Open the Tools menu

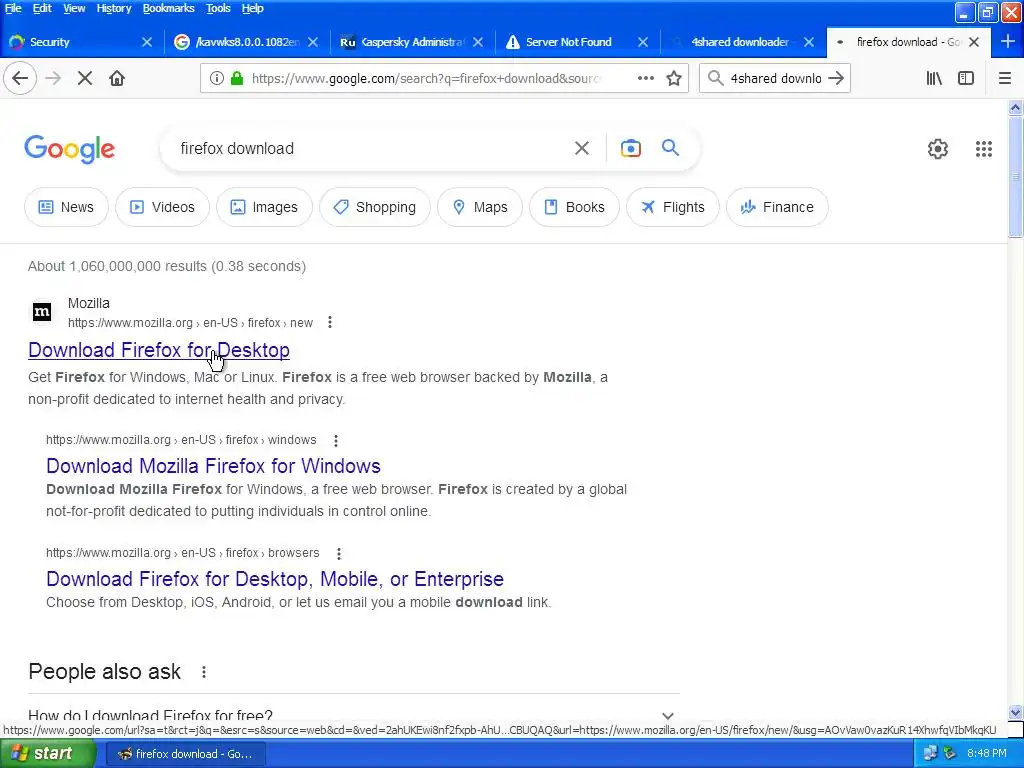click(x=218, y=8)
